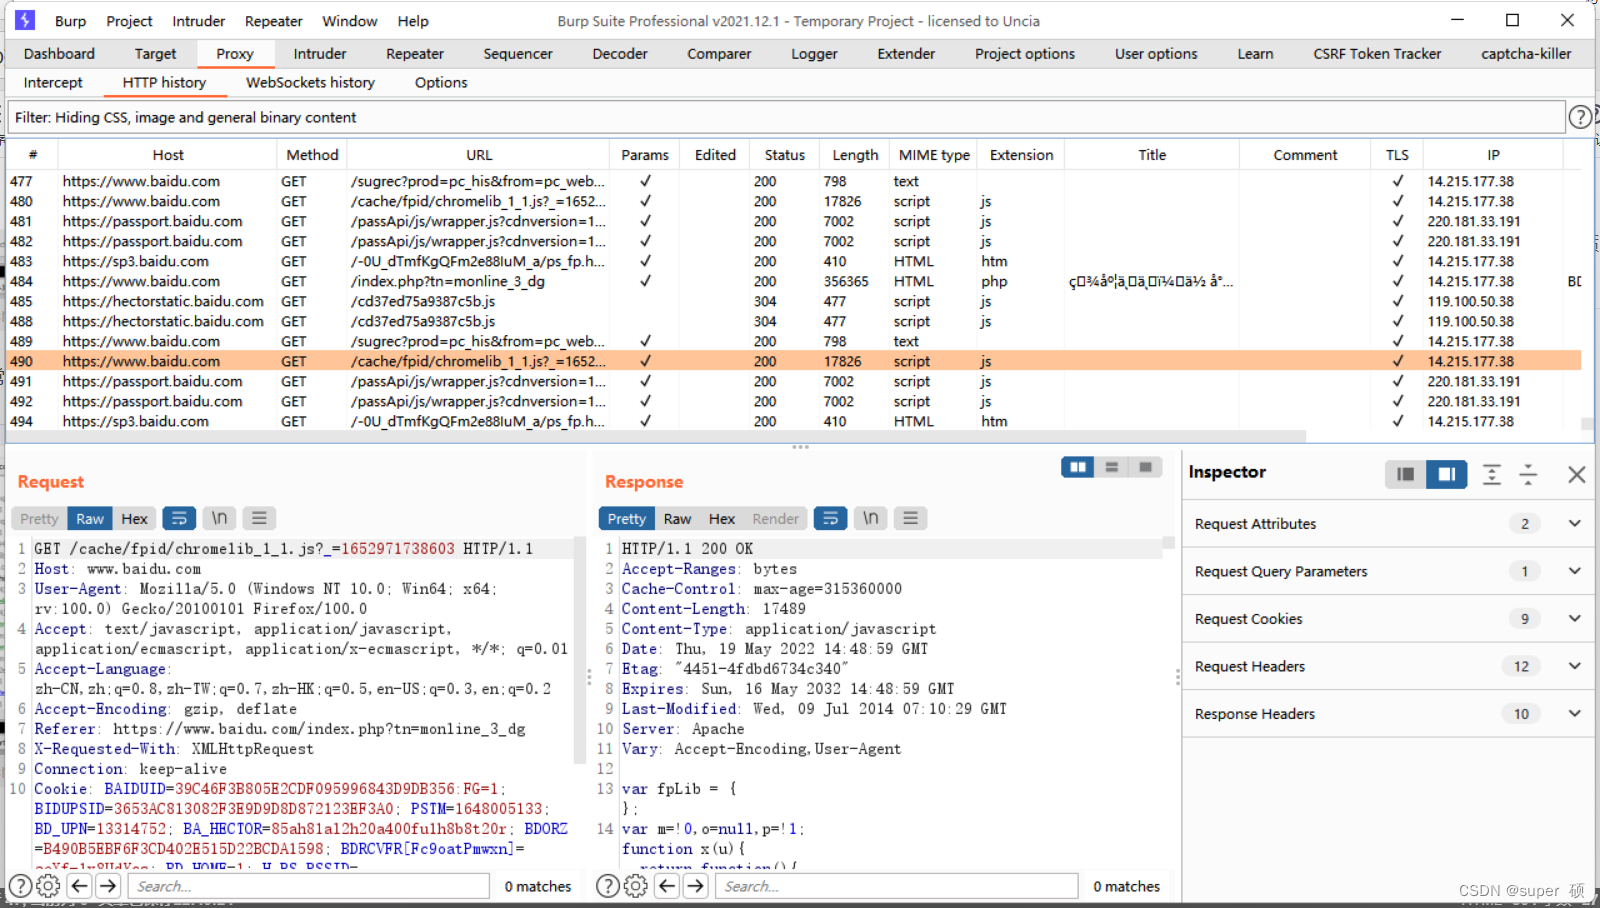Sort history by MIME type column
Viewport: 1600px width, 908px height.
click(934, 155)
